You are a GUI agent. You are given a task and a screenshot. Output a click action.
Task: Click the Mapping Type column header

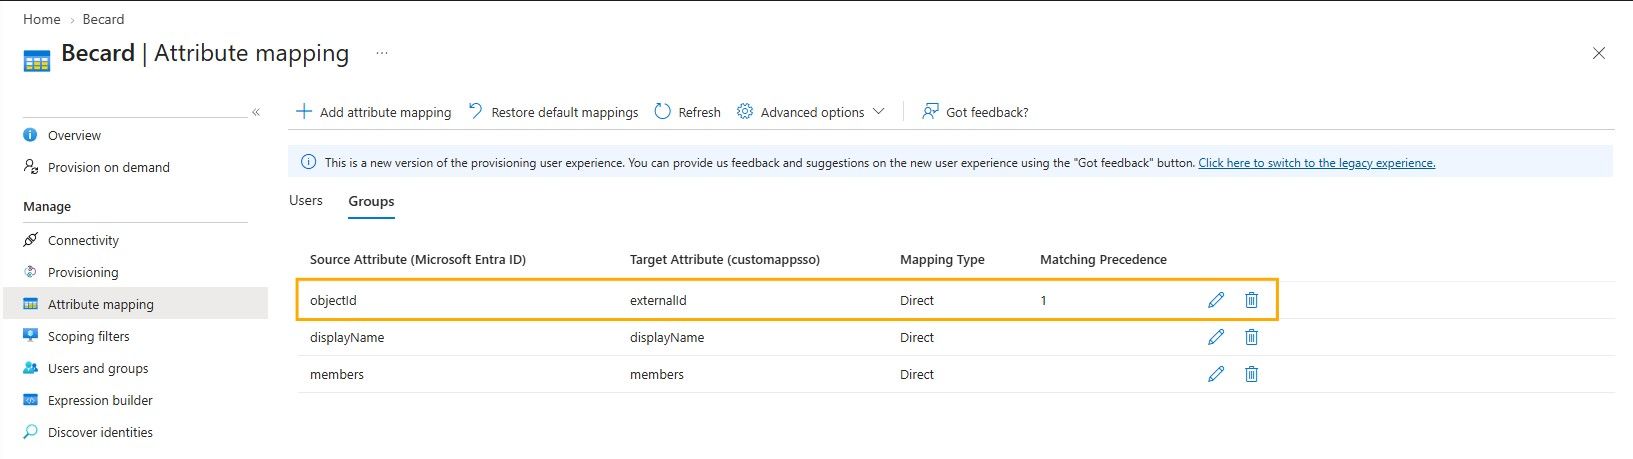pyautogui.click(x=942, y=259)
